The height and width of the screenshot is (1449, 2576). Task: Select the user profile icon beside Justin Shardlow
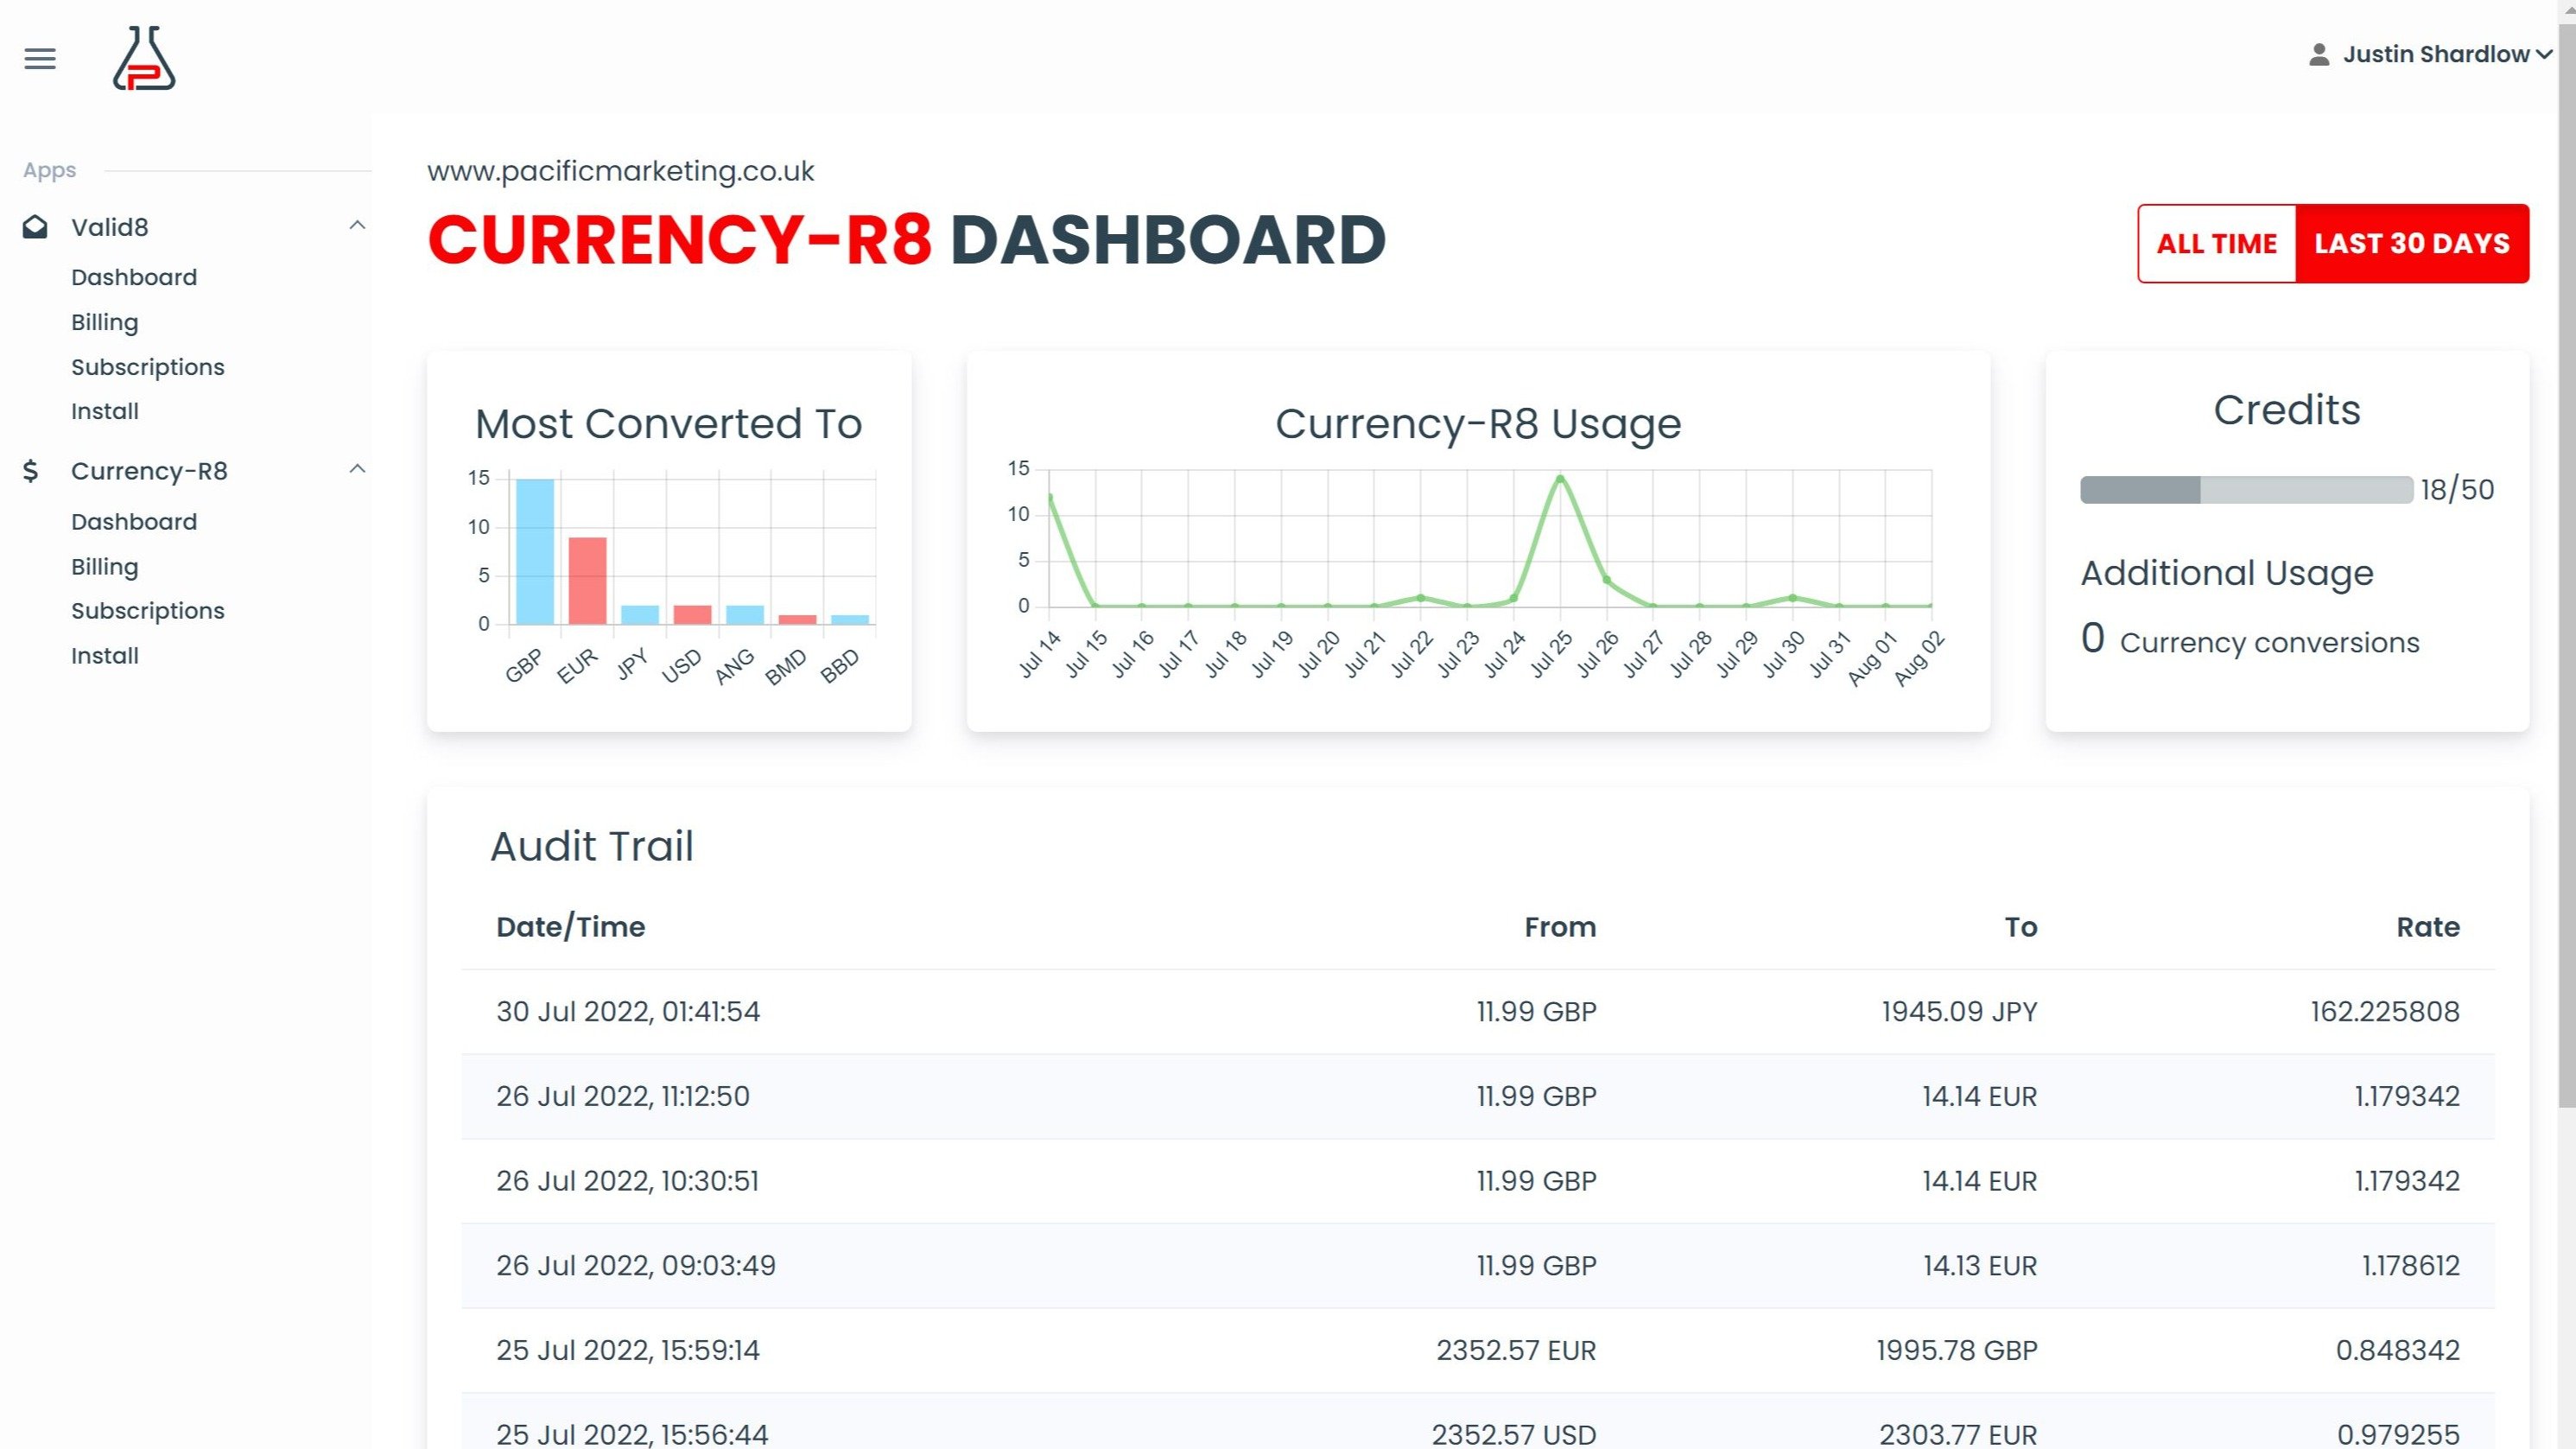[x=2321, y=54]
